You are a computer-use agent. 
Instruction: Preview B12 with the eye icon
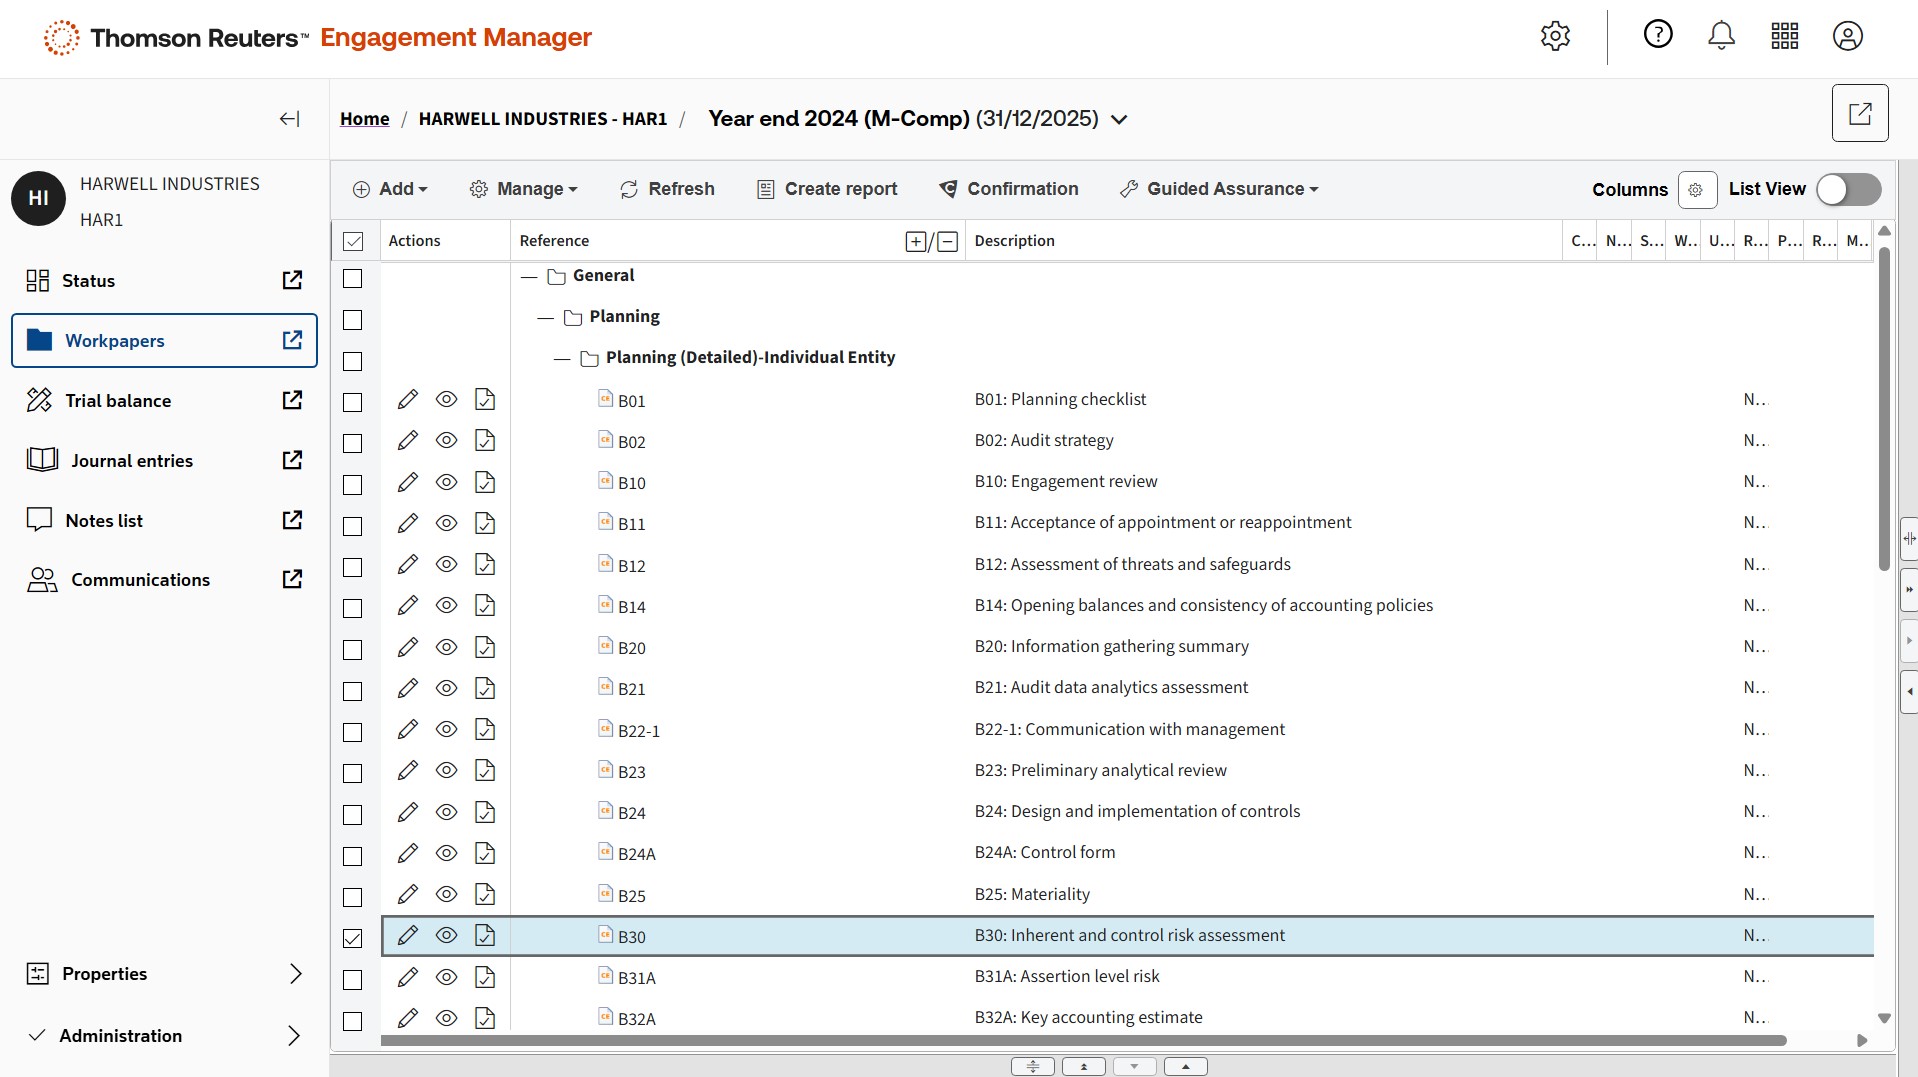click(x=446, y=565)
